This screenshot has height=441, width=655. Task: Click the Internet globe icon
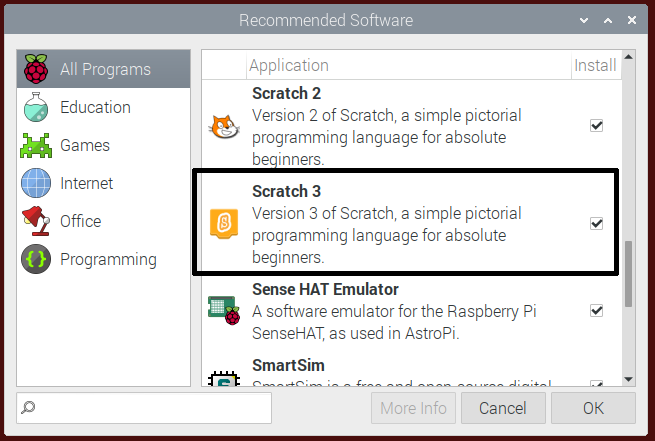36,184
